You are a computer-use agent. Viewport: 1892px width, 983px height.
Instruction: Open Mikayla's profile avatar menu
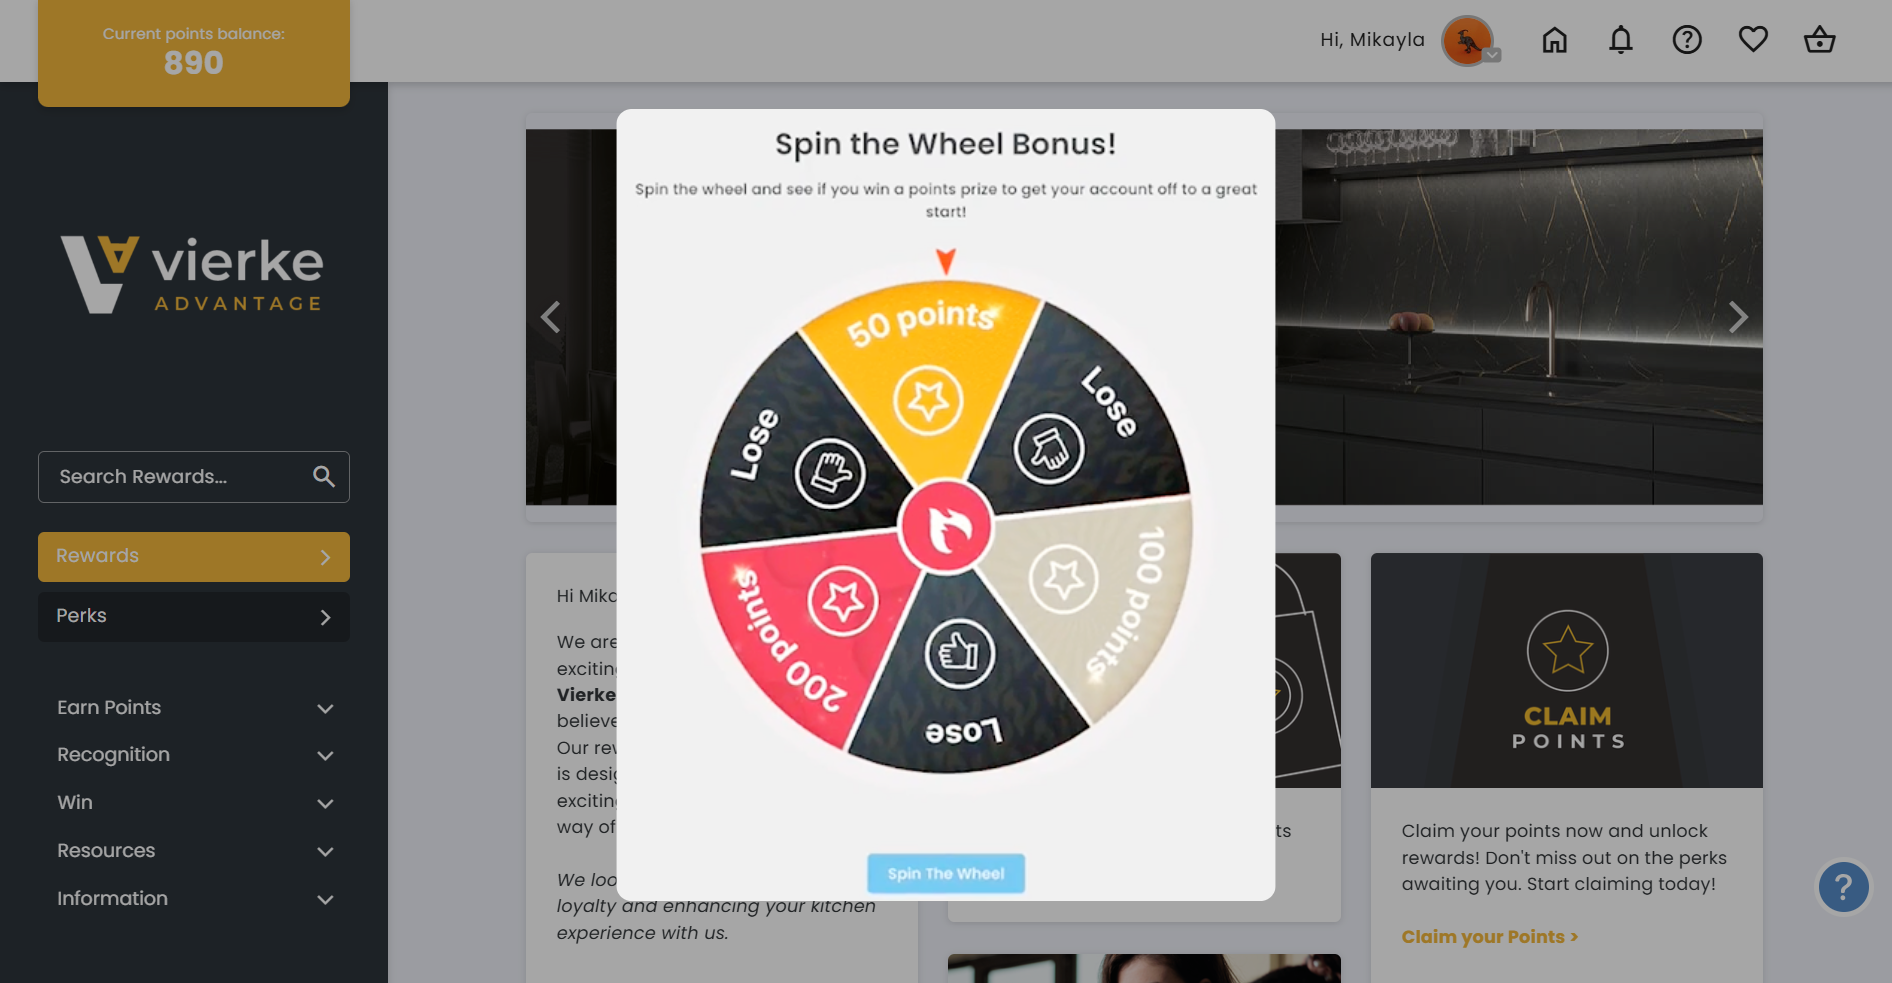click(1468, 41)
